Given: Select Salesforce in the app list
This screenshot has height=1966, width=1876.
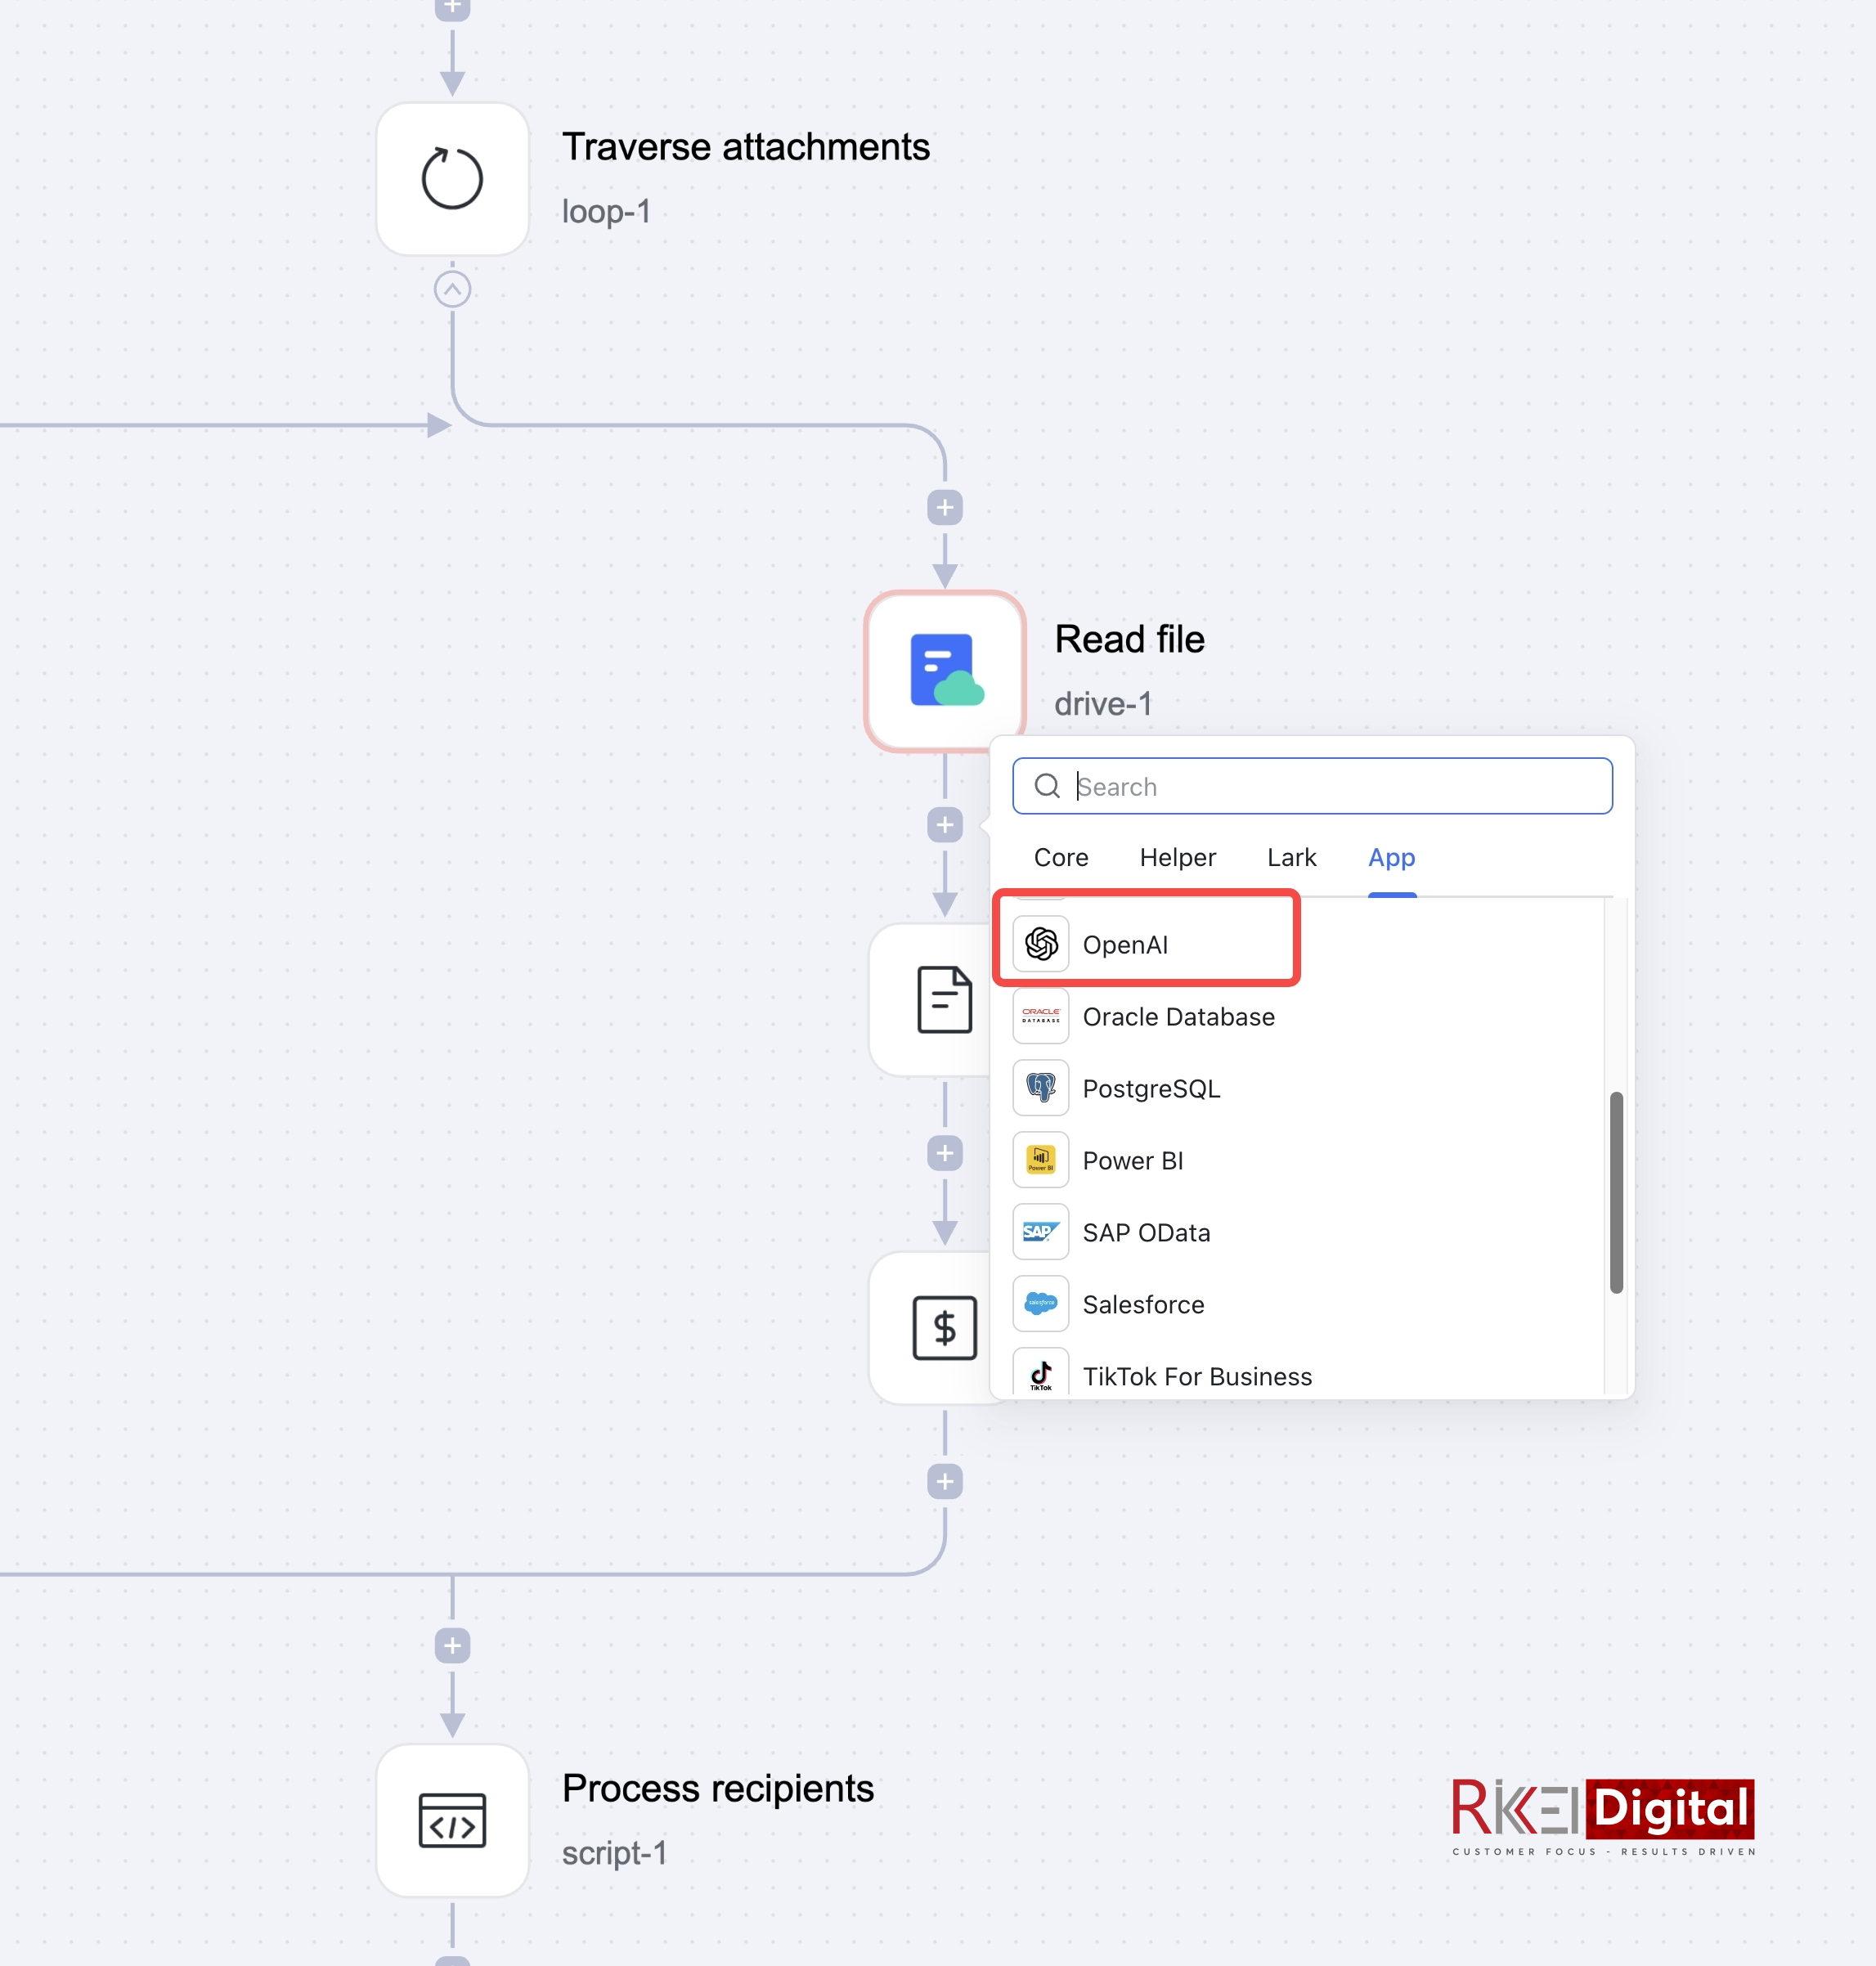Looking at the screenshot, I should click(x=1142, y=1304).
